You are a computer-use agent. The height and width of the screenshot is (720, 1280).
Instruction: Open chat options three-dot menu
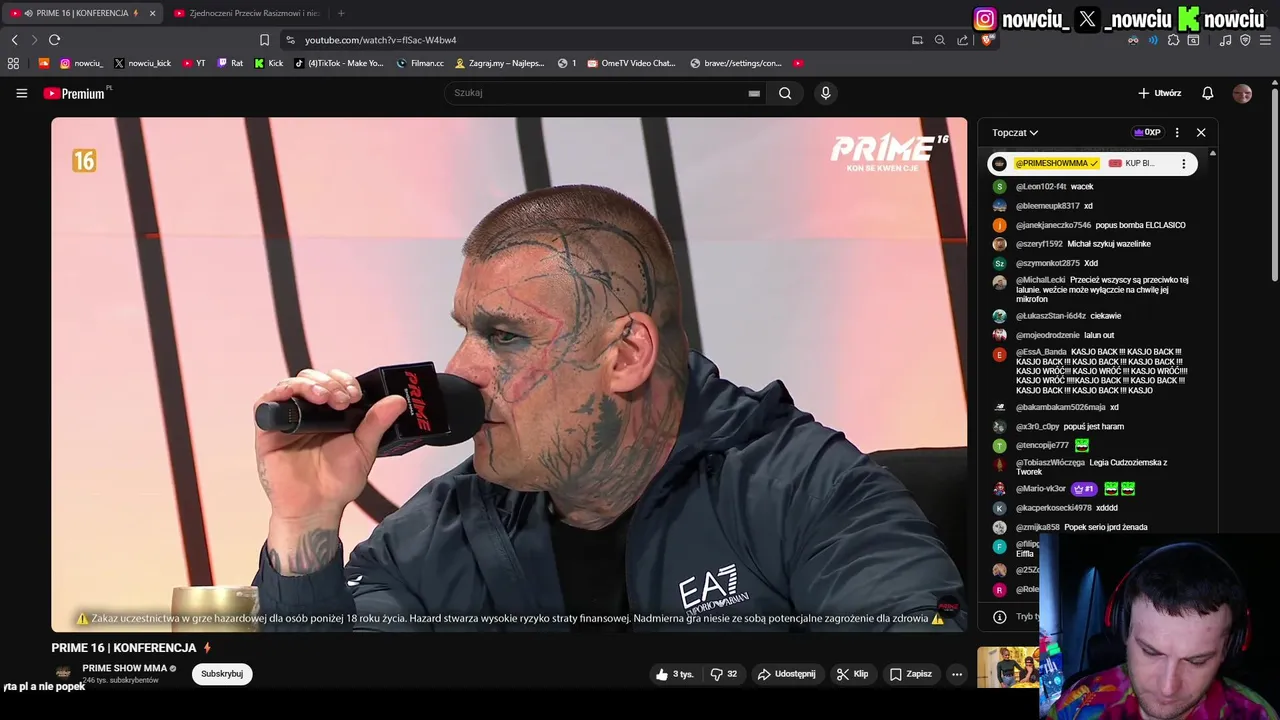[x=1177, y=132]
